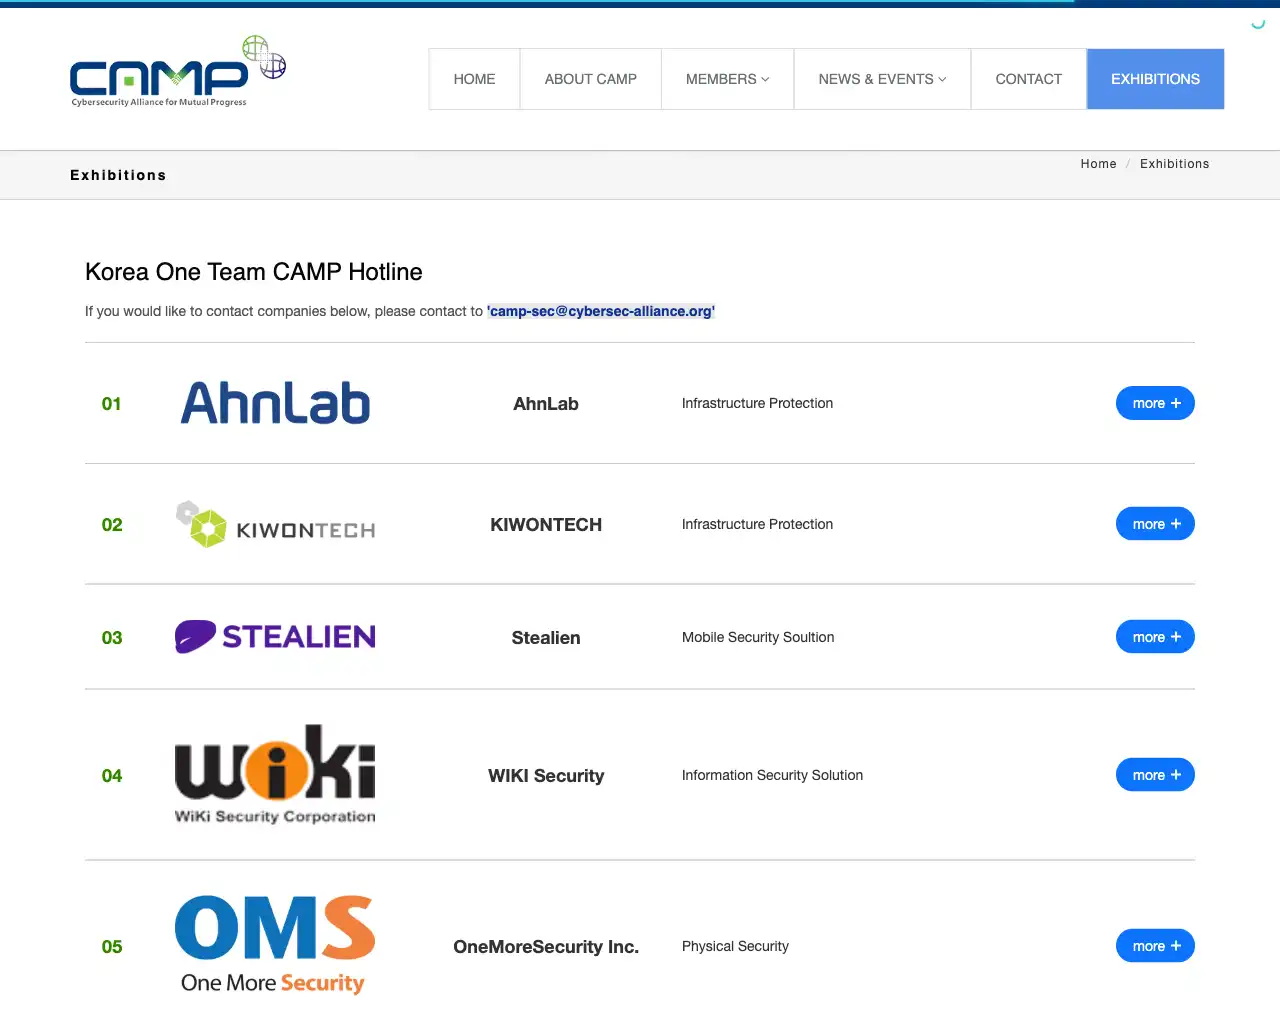1280x1024 pixels.
Task: Expand more info for OneMoreSecurity Inc.
Action: click(1155, 946)
